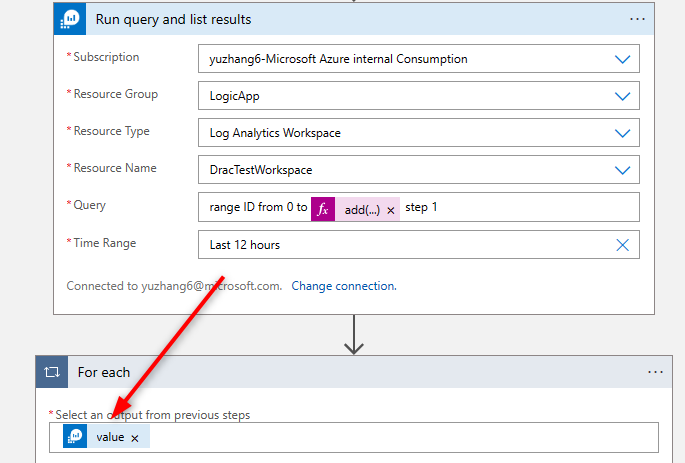The height and width of the screenshot is (463, 685).
Task: Clear the Time Range selection
Action: coord(622,245)
